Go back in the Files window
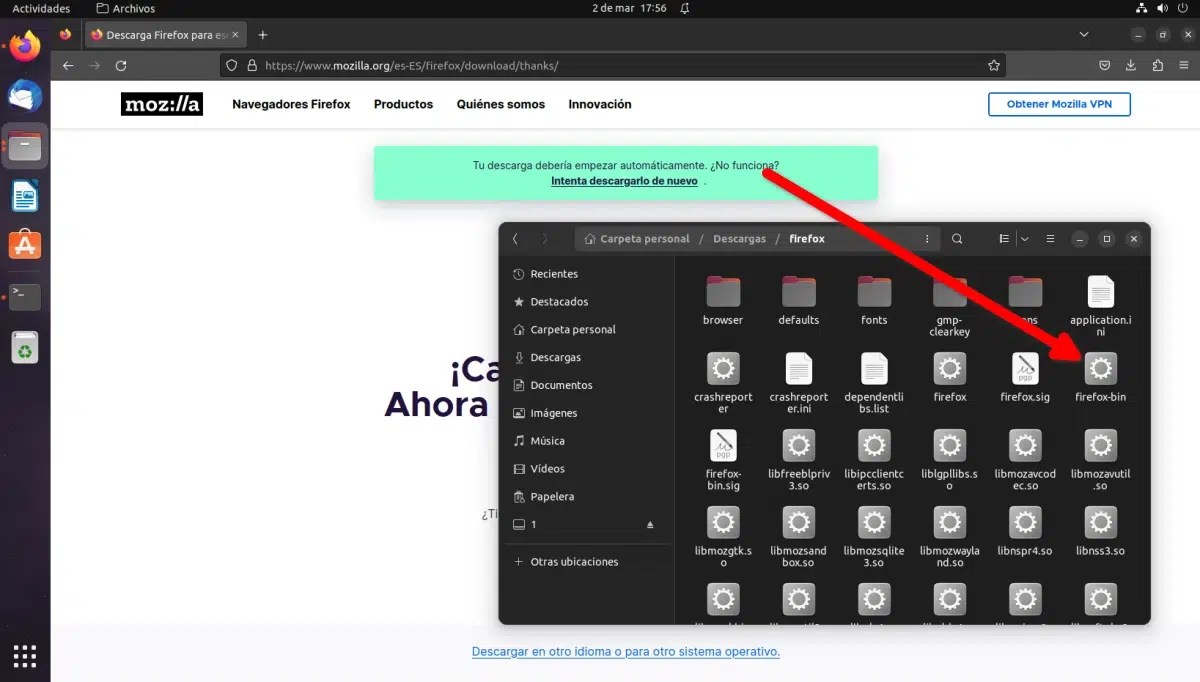 515,239
